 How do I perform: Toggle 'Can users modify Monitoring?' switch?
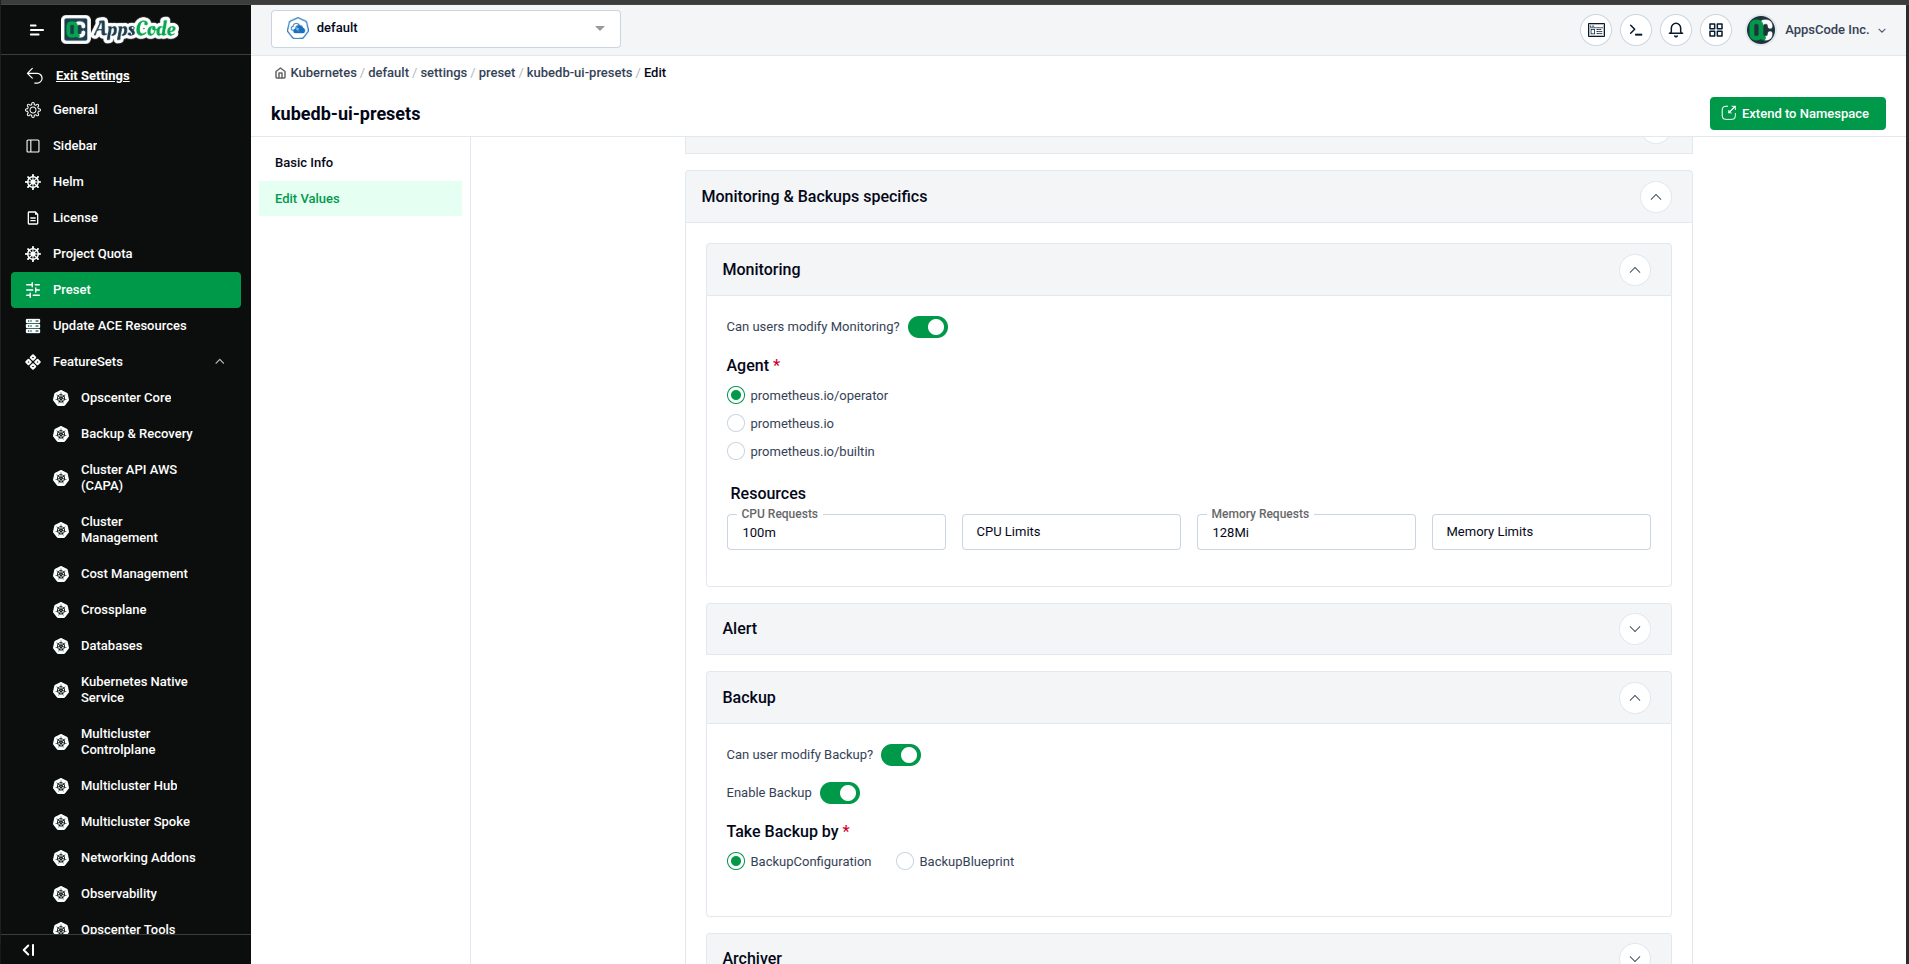coord(927,326)
